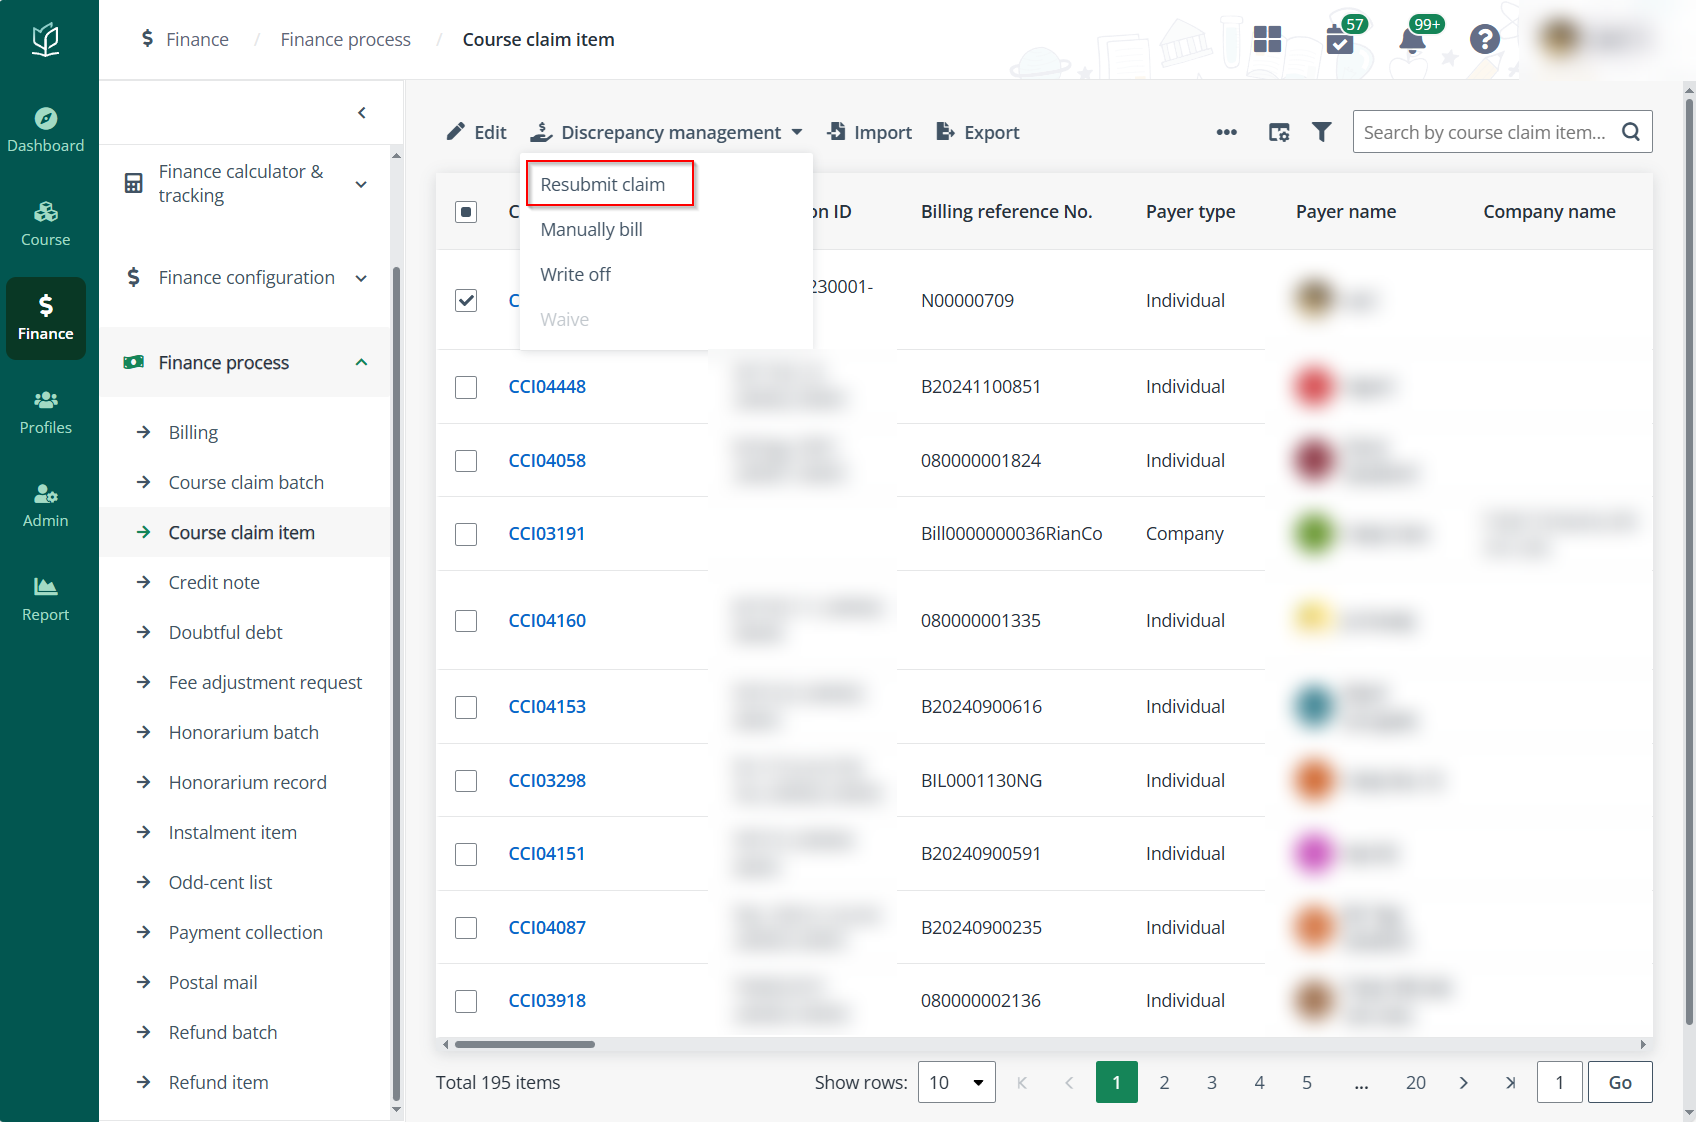
Task: Open the filter funnel icon
Action: click(1322, 132)
